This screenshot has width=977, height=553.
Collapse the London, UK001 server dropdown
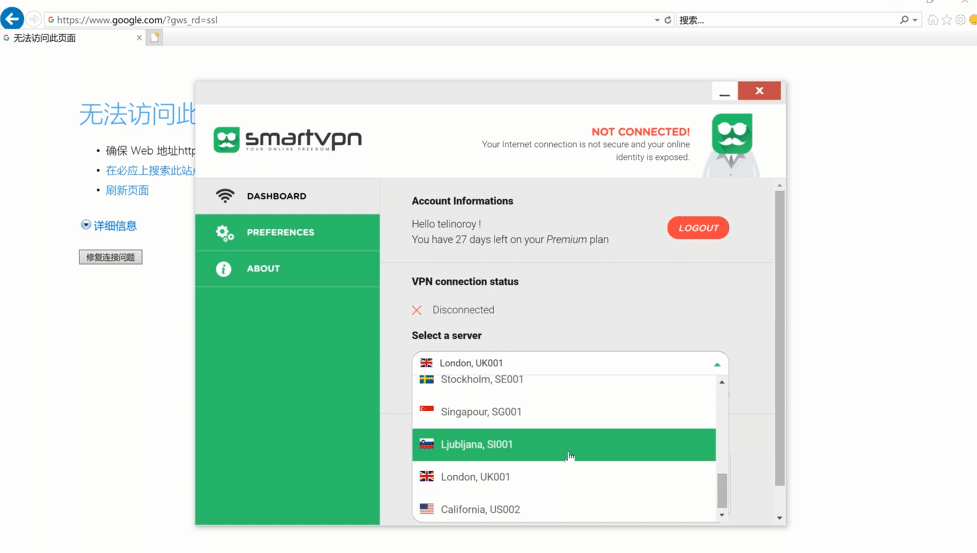tap(716, 364)
